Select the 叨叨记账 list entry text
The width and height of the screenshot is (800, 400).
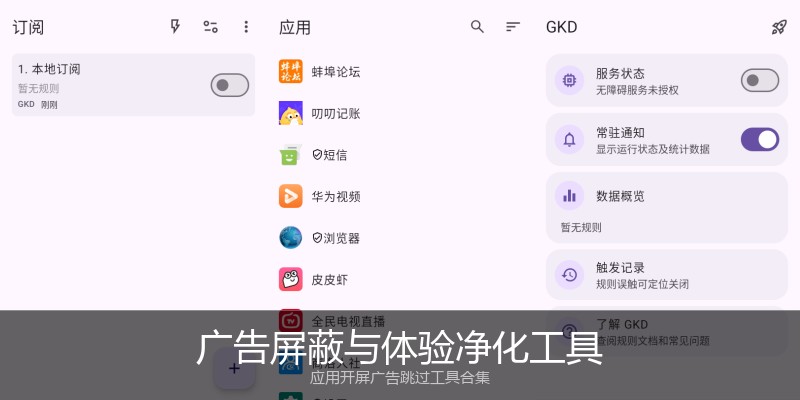336,113
